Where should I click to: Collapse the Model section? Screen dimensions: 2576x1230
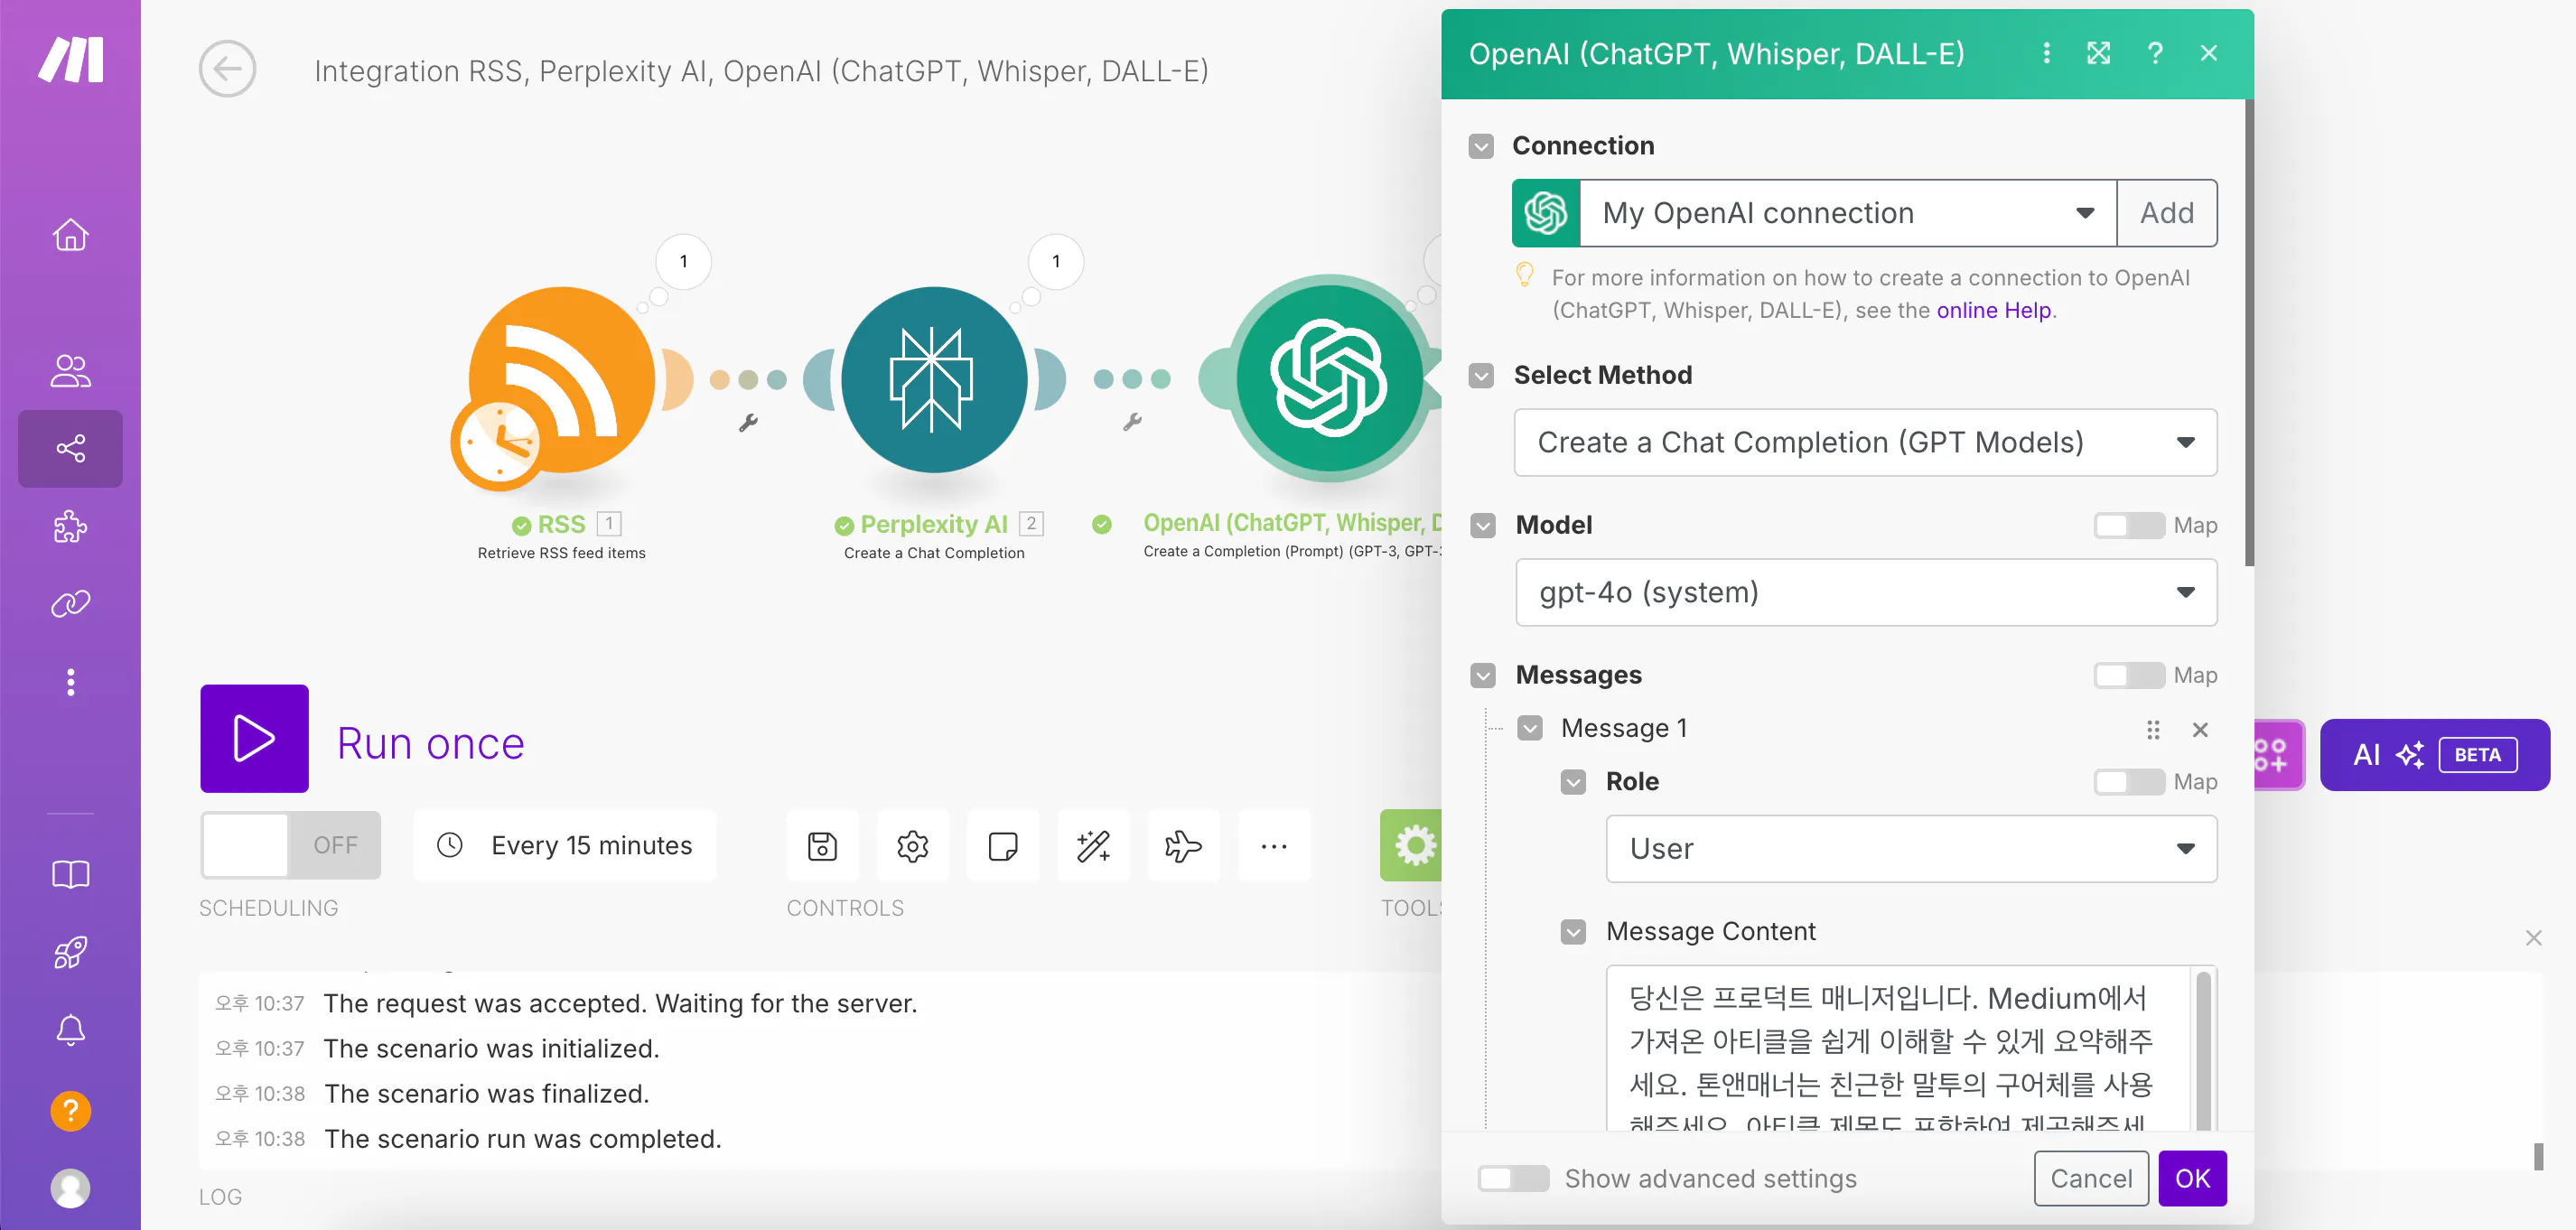(x=1483, y=525)
